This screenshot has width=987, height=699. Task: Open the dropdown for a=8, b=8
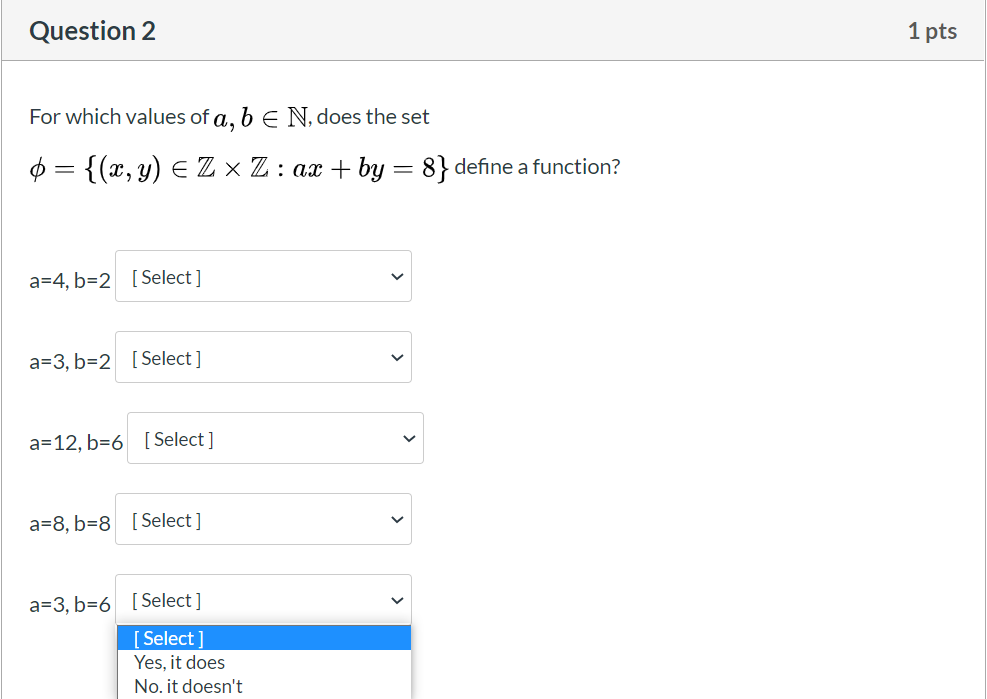point(263,519)
